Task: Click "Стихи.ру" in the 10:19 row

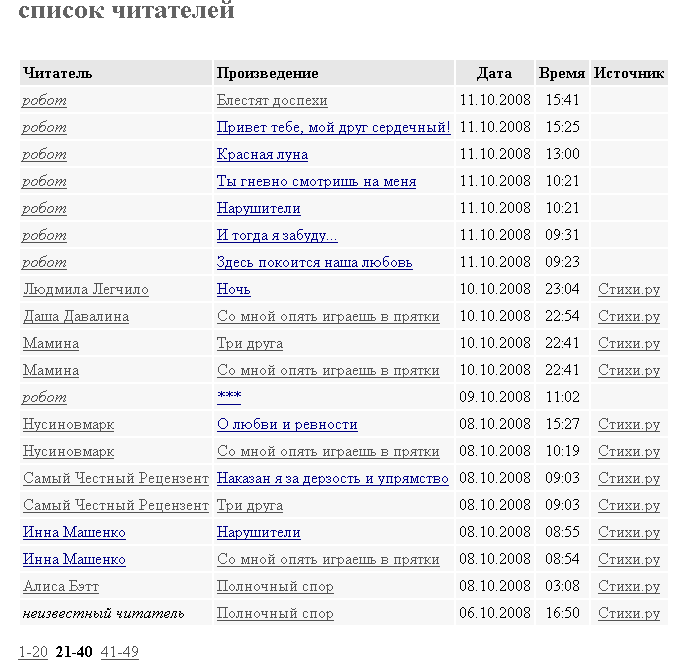Action: pos(629,451)
